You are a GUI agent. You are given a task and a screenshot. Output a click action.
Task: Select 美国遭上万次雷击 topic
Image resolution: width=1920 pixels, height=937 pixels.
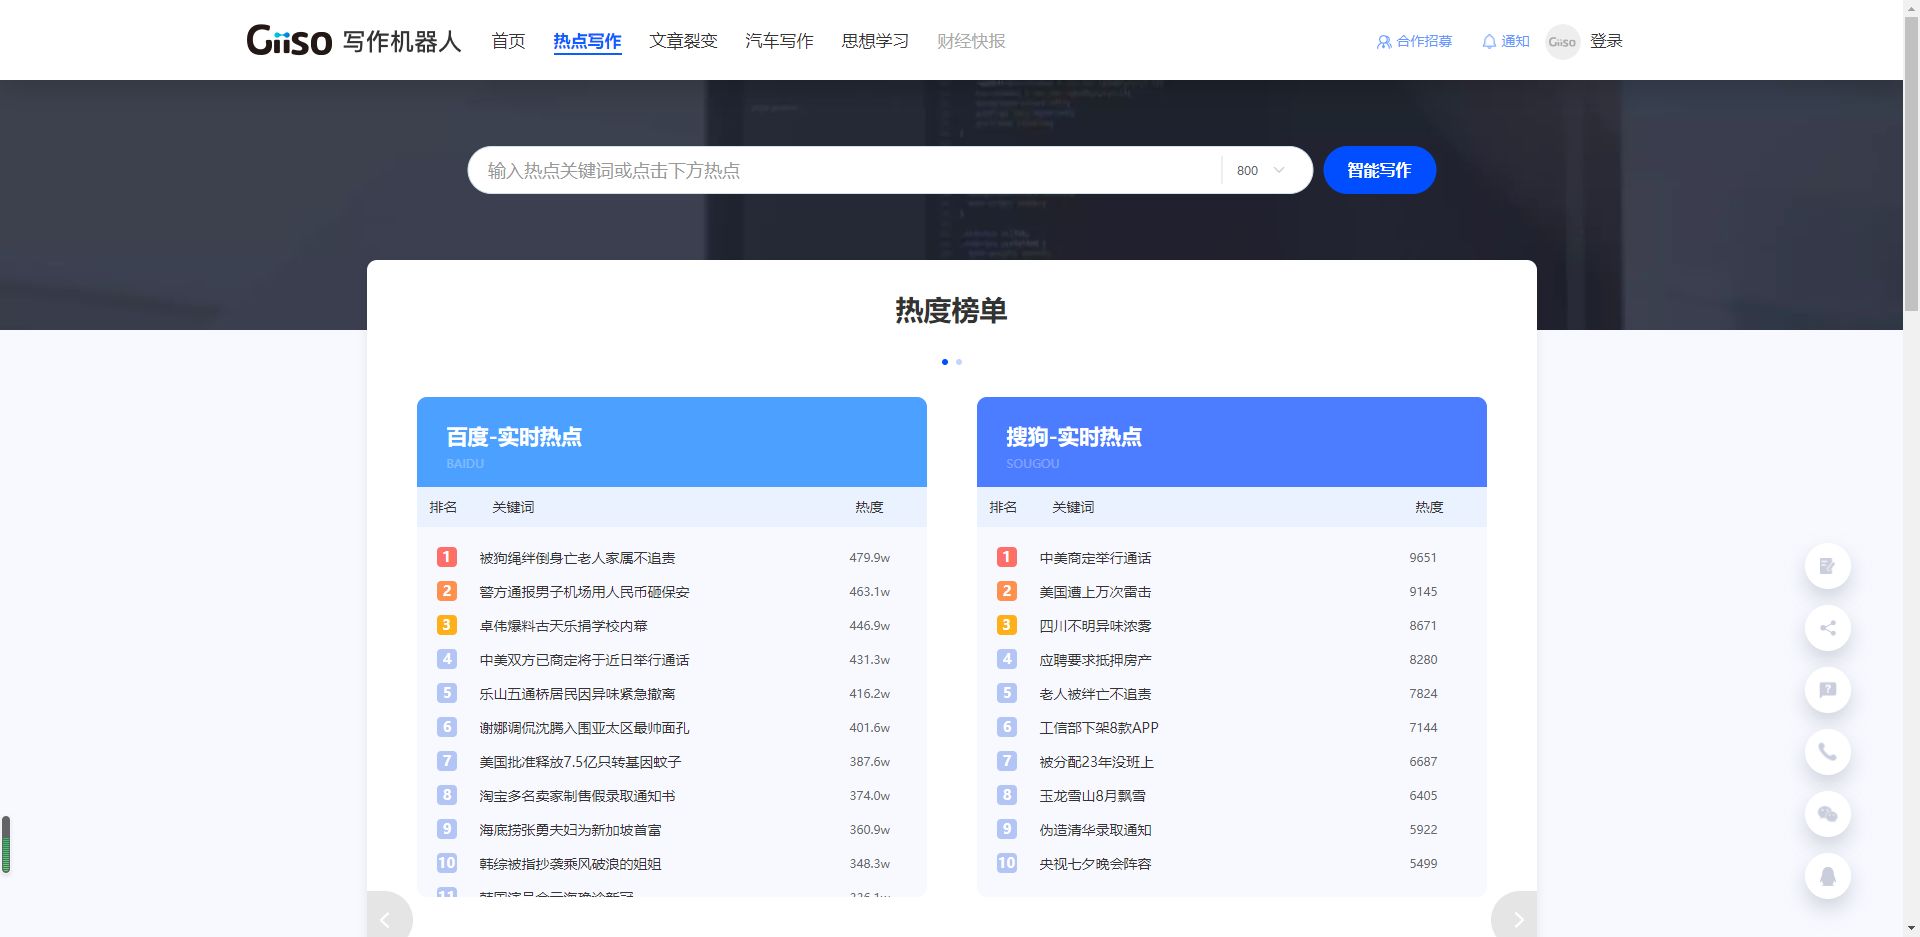[x=1095, y=592]
